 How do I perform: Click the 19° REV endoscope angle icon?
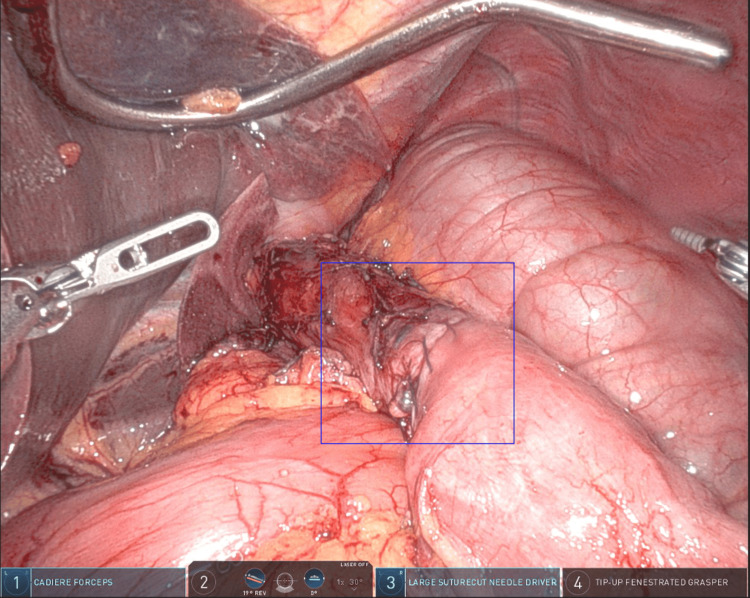[x=254, y=579]
